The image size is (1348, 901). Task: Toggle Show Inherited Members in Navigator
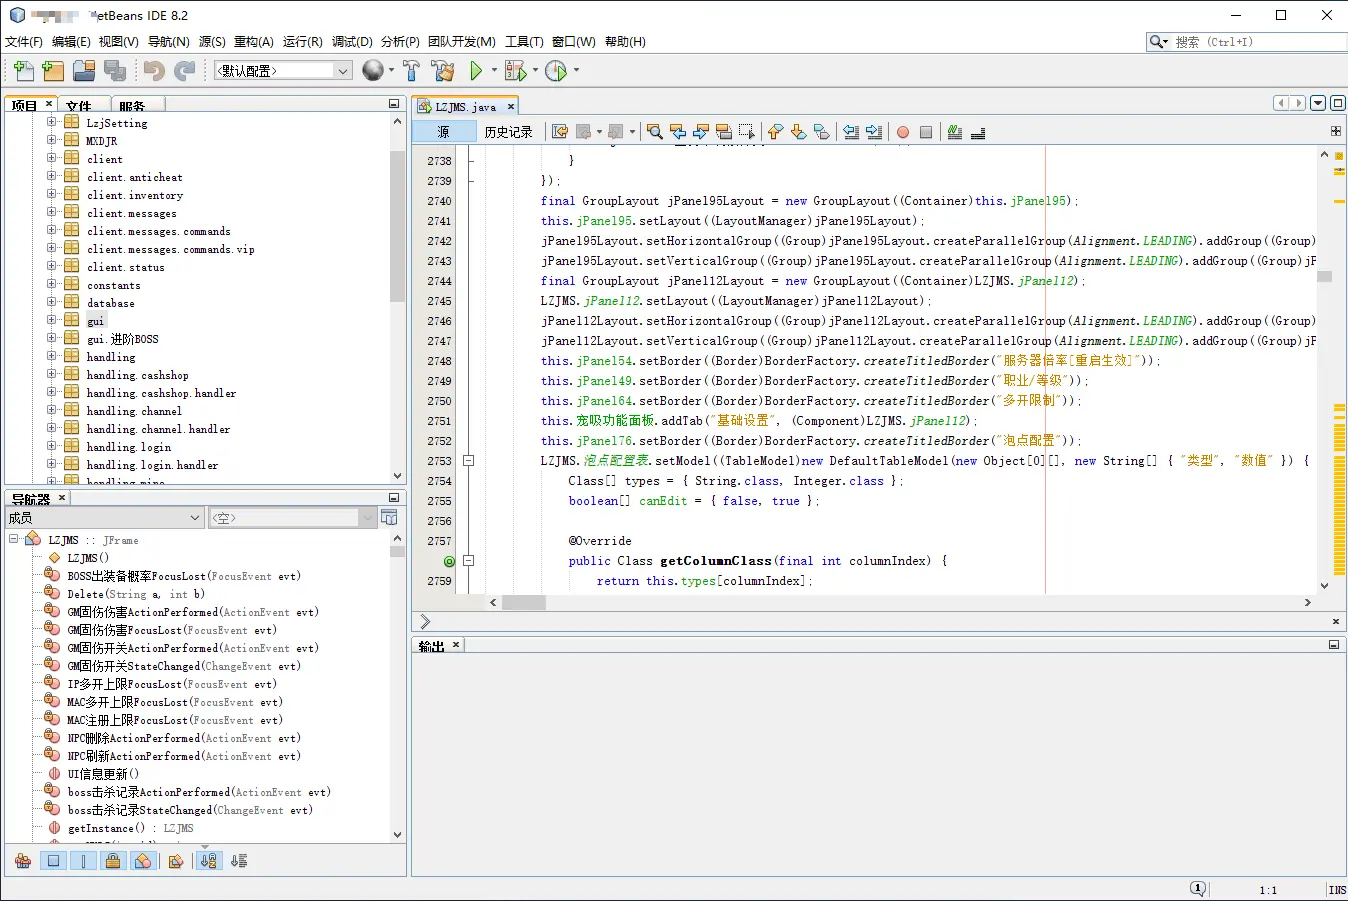23,861
